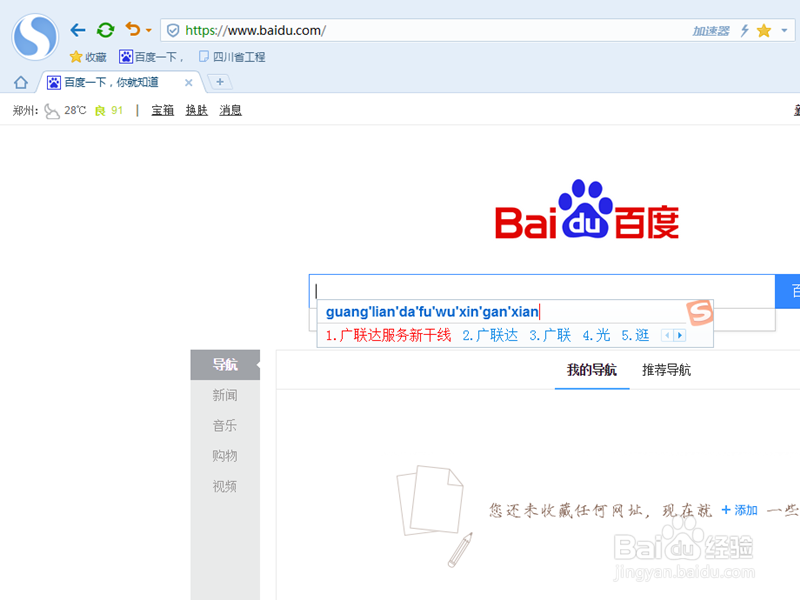Choose candidate 4 光
800x600 pixels.
(x=596, y=335)
